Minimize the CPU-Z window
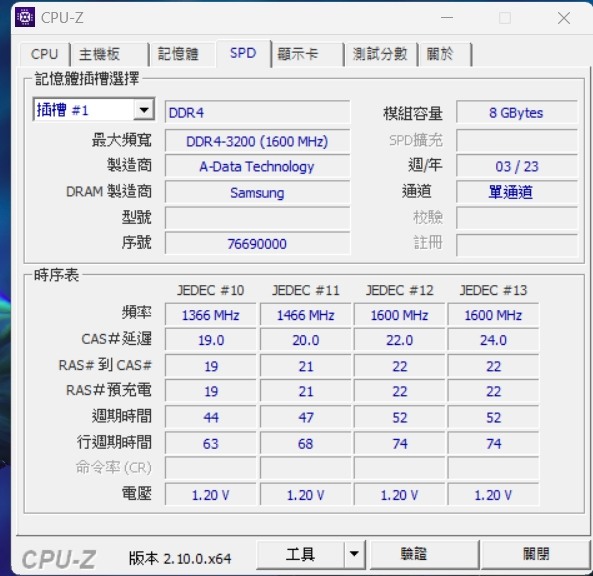593x576 pixels. point(447,17)
